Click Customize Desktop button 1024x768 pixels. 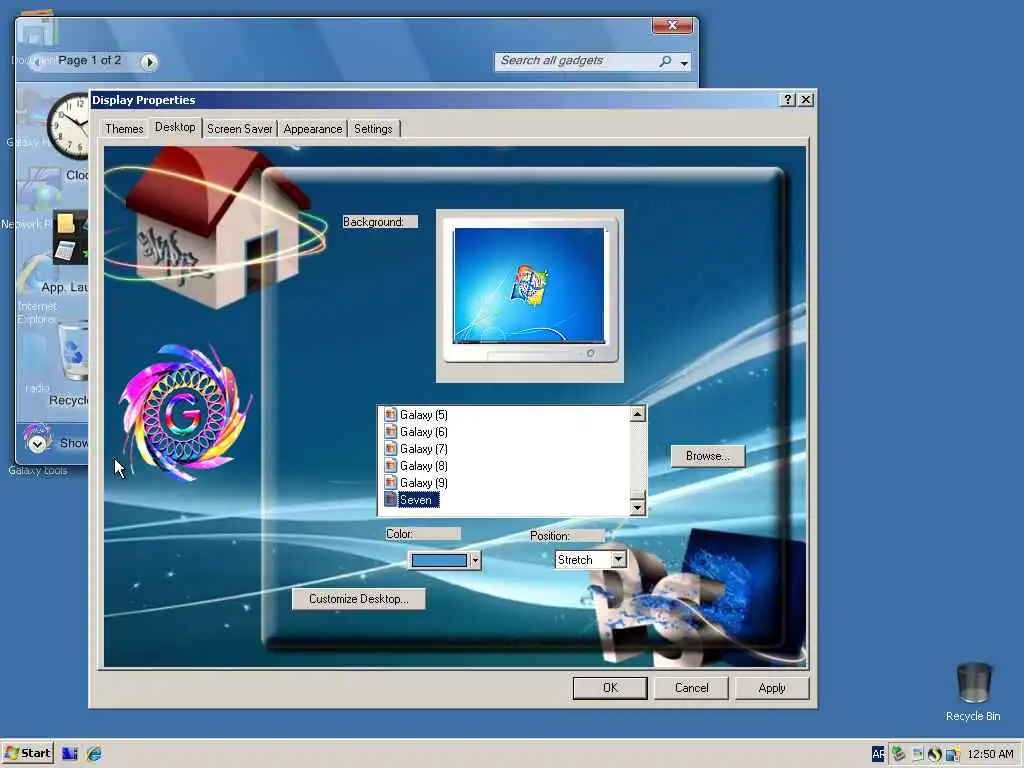click(x=359, y=599)
